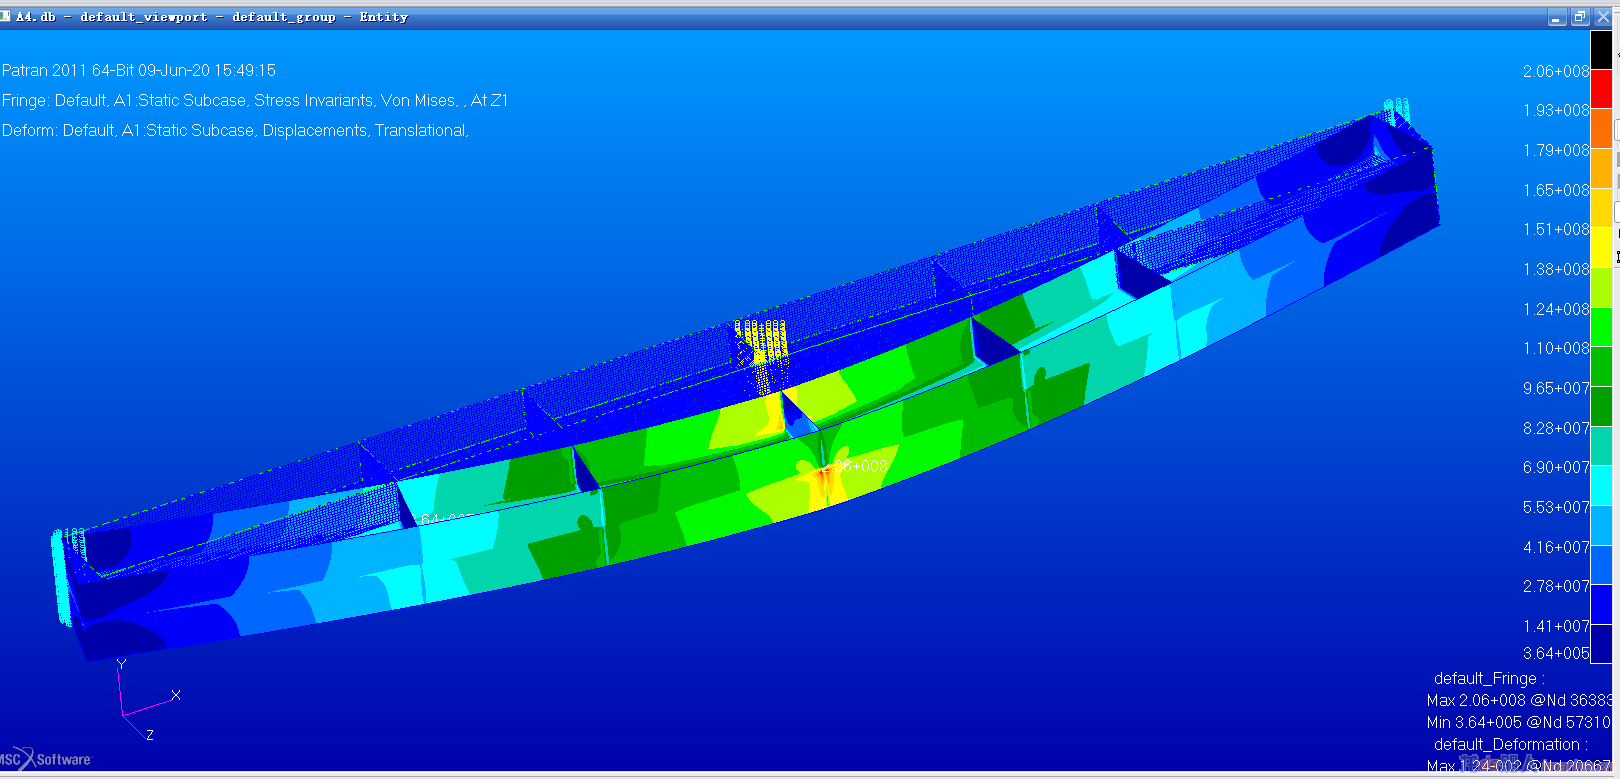This screenshot has height=779, width=1620.
Task: Pick yellow swatch between 1.51+008 and 1.38+008
Action: [1601, 247]
